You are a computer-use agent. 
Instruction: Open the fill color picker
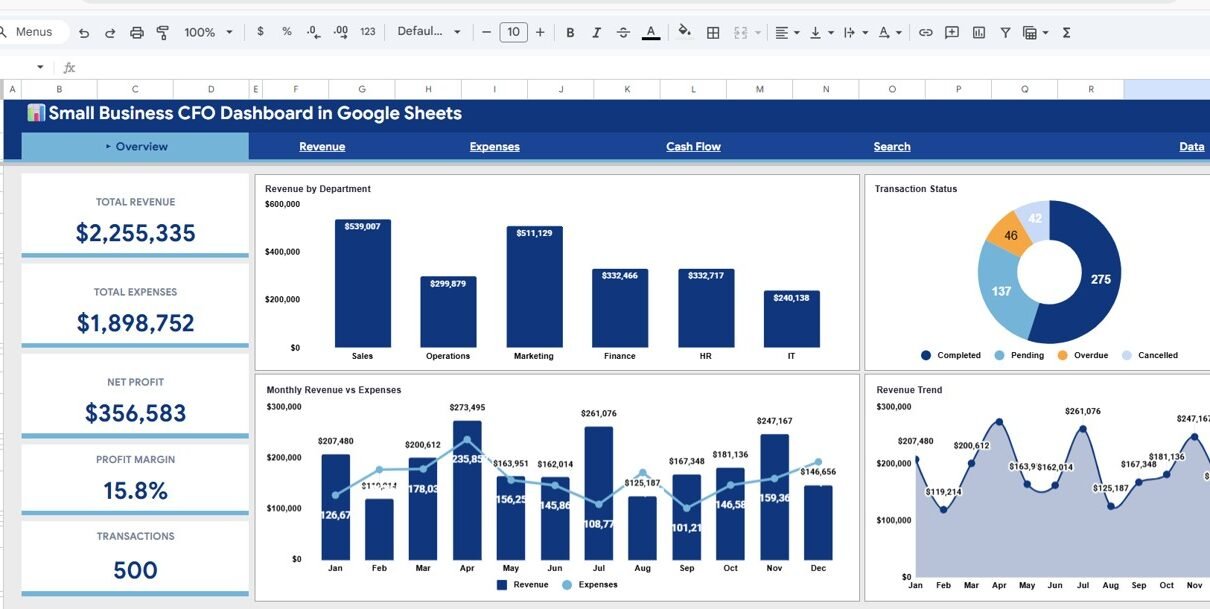coord(685,32)
